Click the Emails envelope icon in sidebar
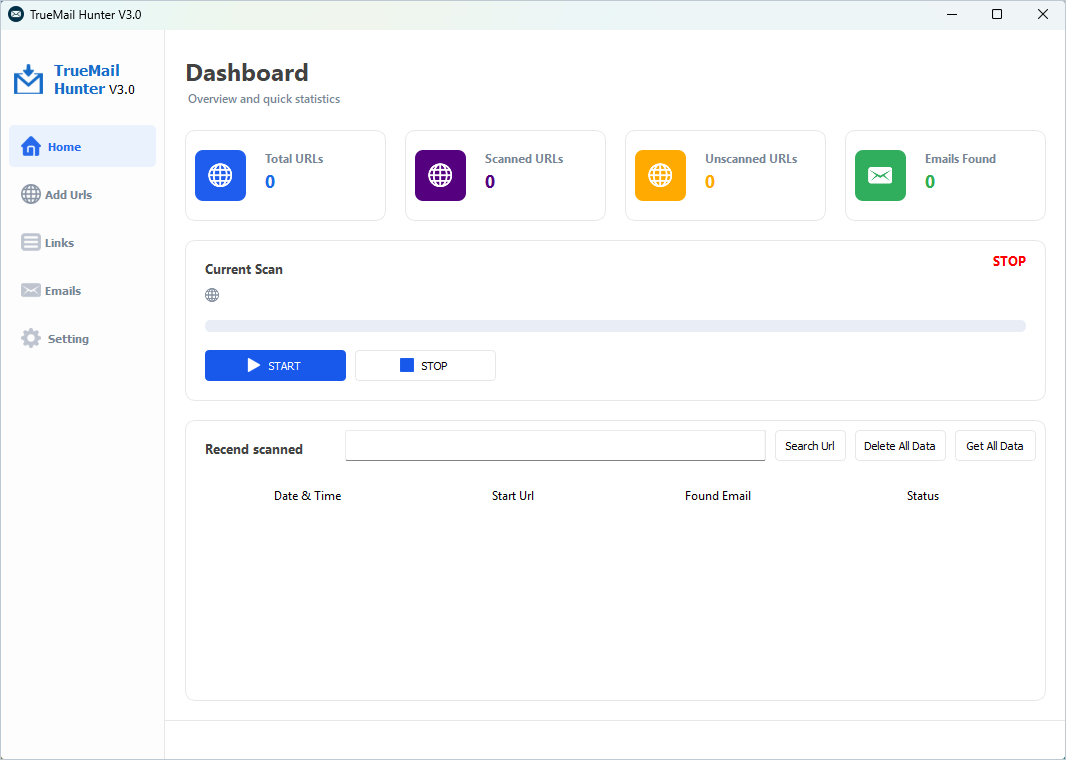Image resolution: width=1066 pixels, height=760 pixels. (x=31, y=290)
